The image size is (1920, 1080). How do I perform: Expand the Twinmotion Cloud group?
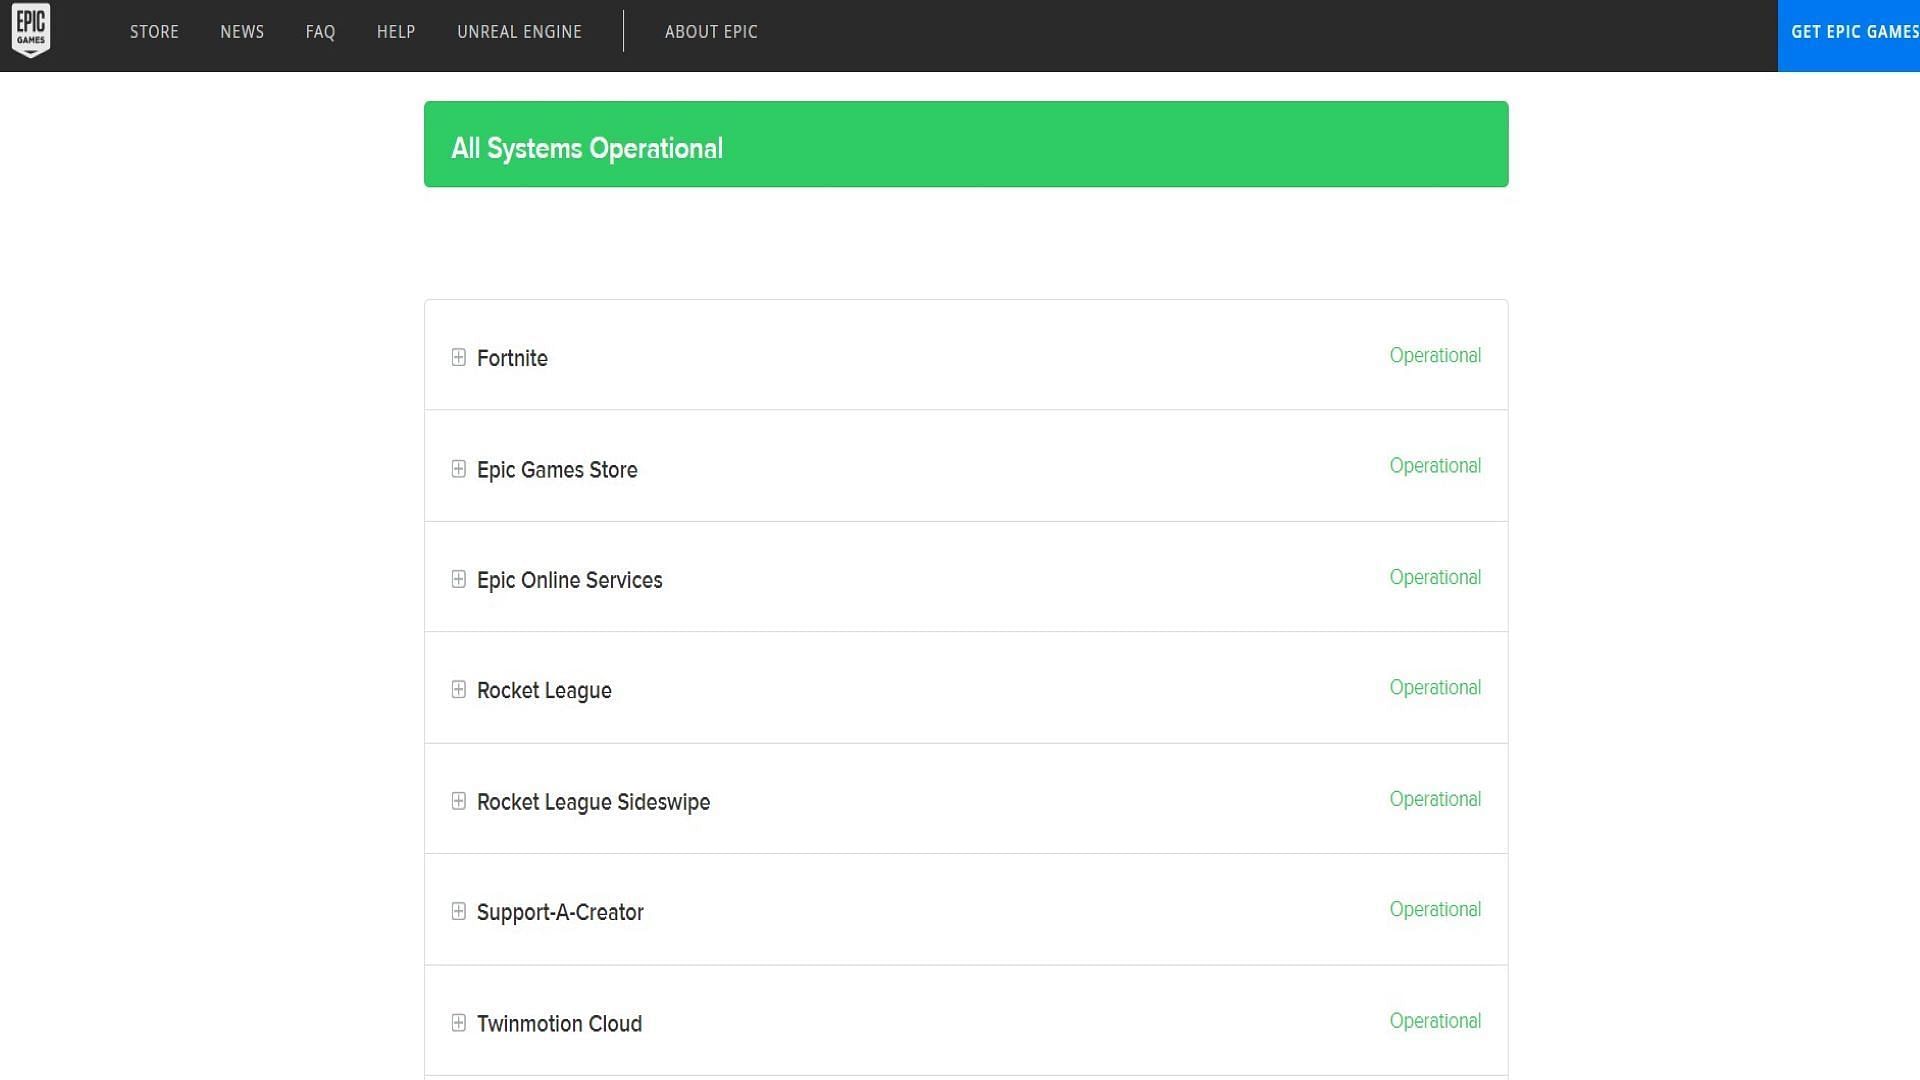tap(458, 1022)
